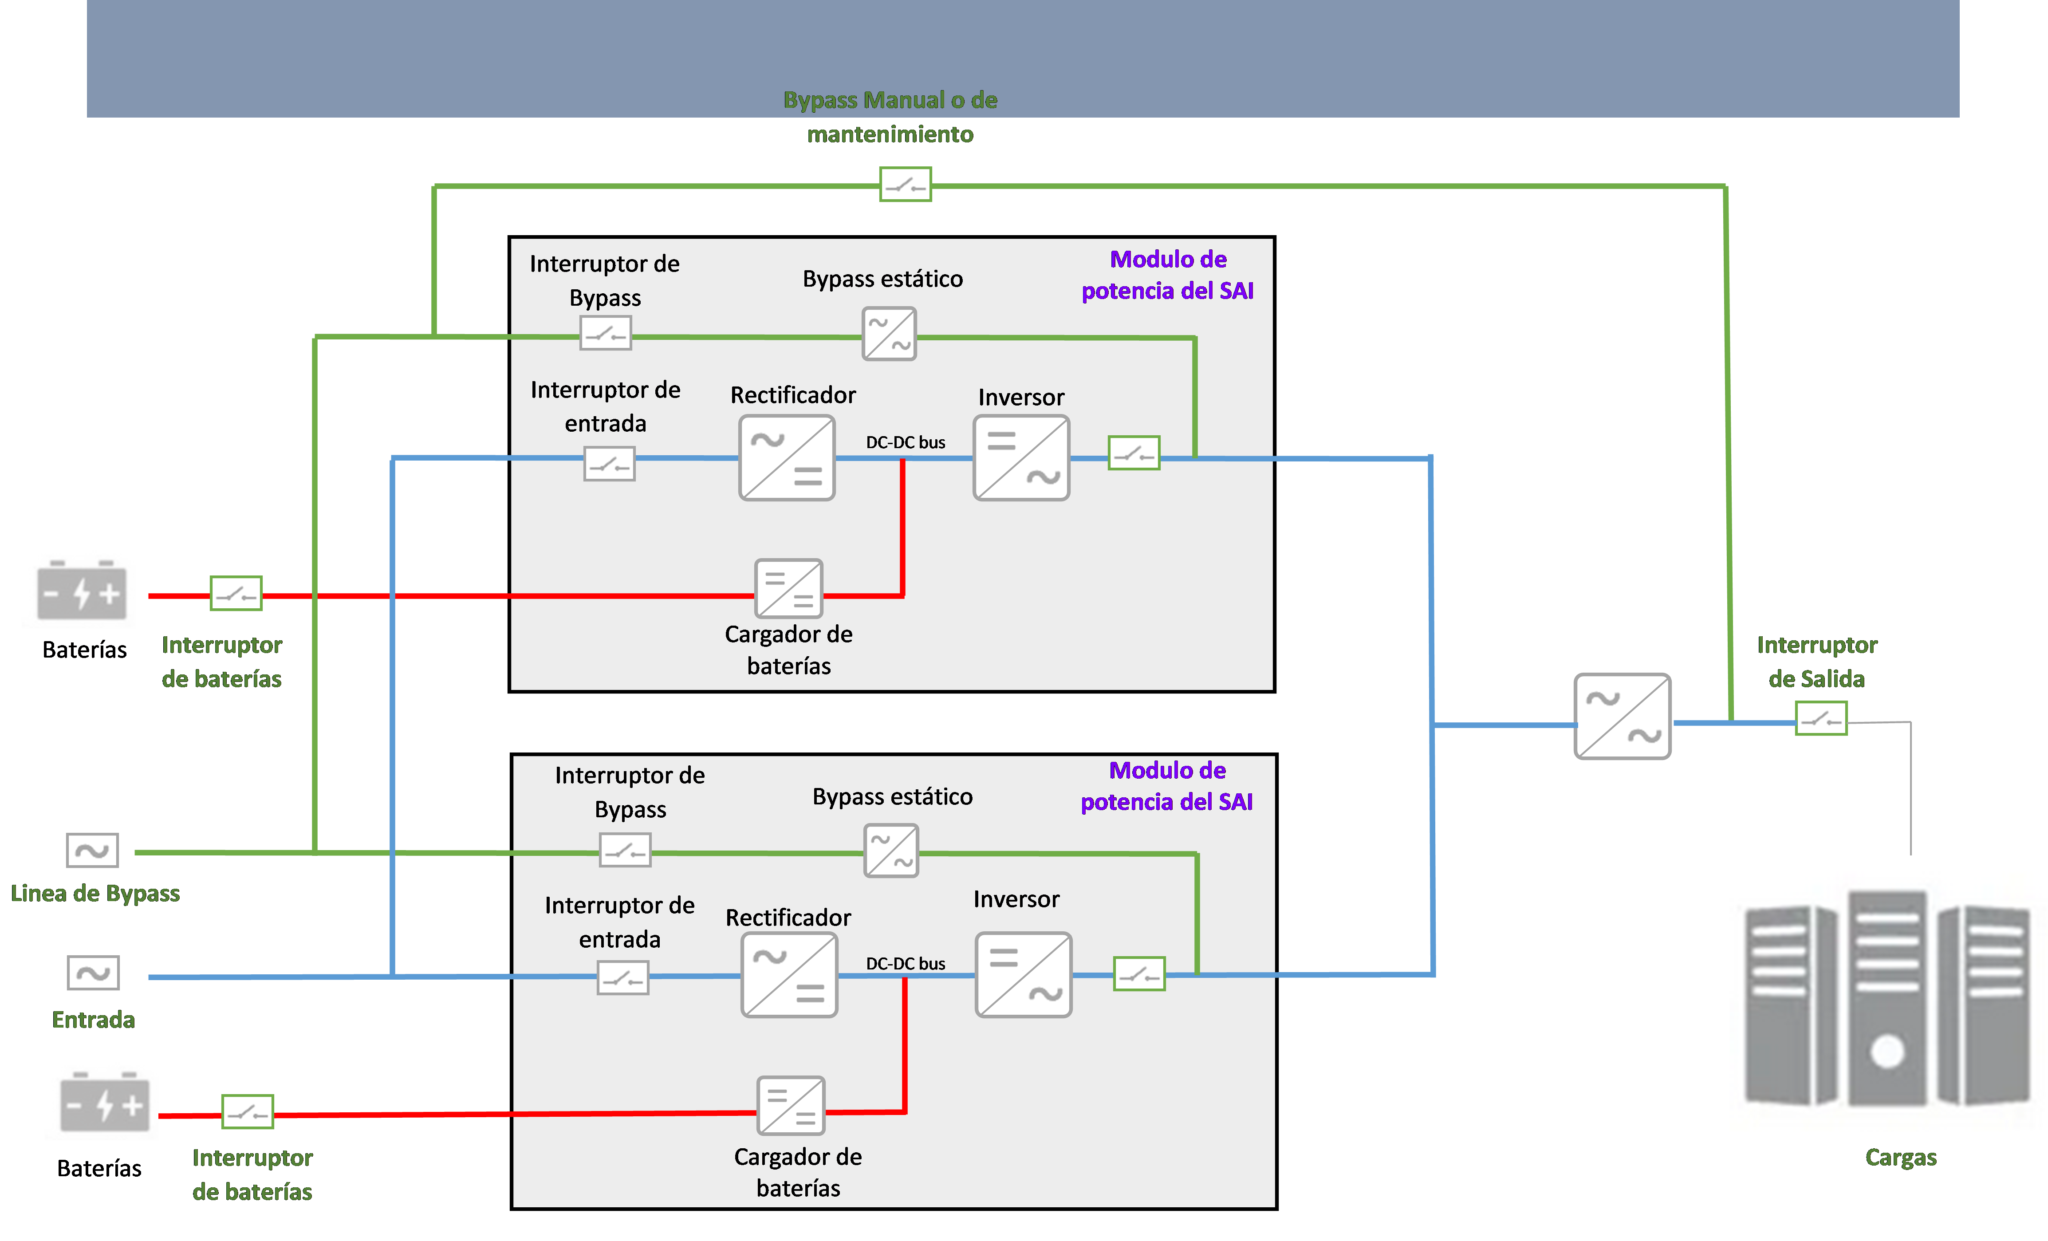The height and width of the screenshot is (1241, 2048).
Task: Select the upper 'Baterías' label
Action: pyautogui.click(x=84, y=650)
